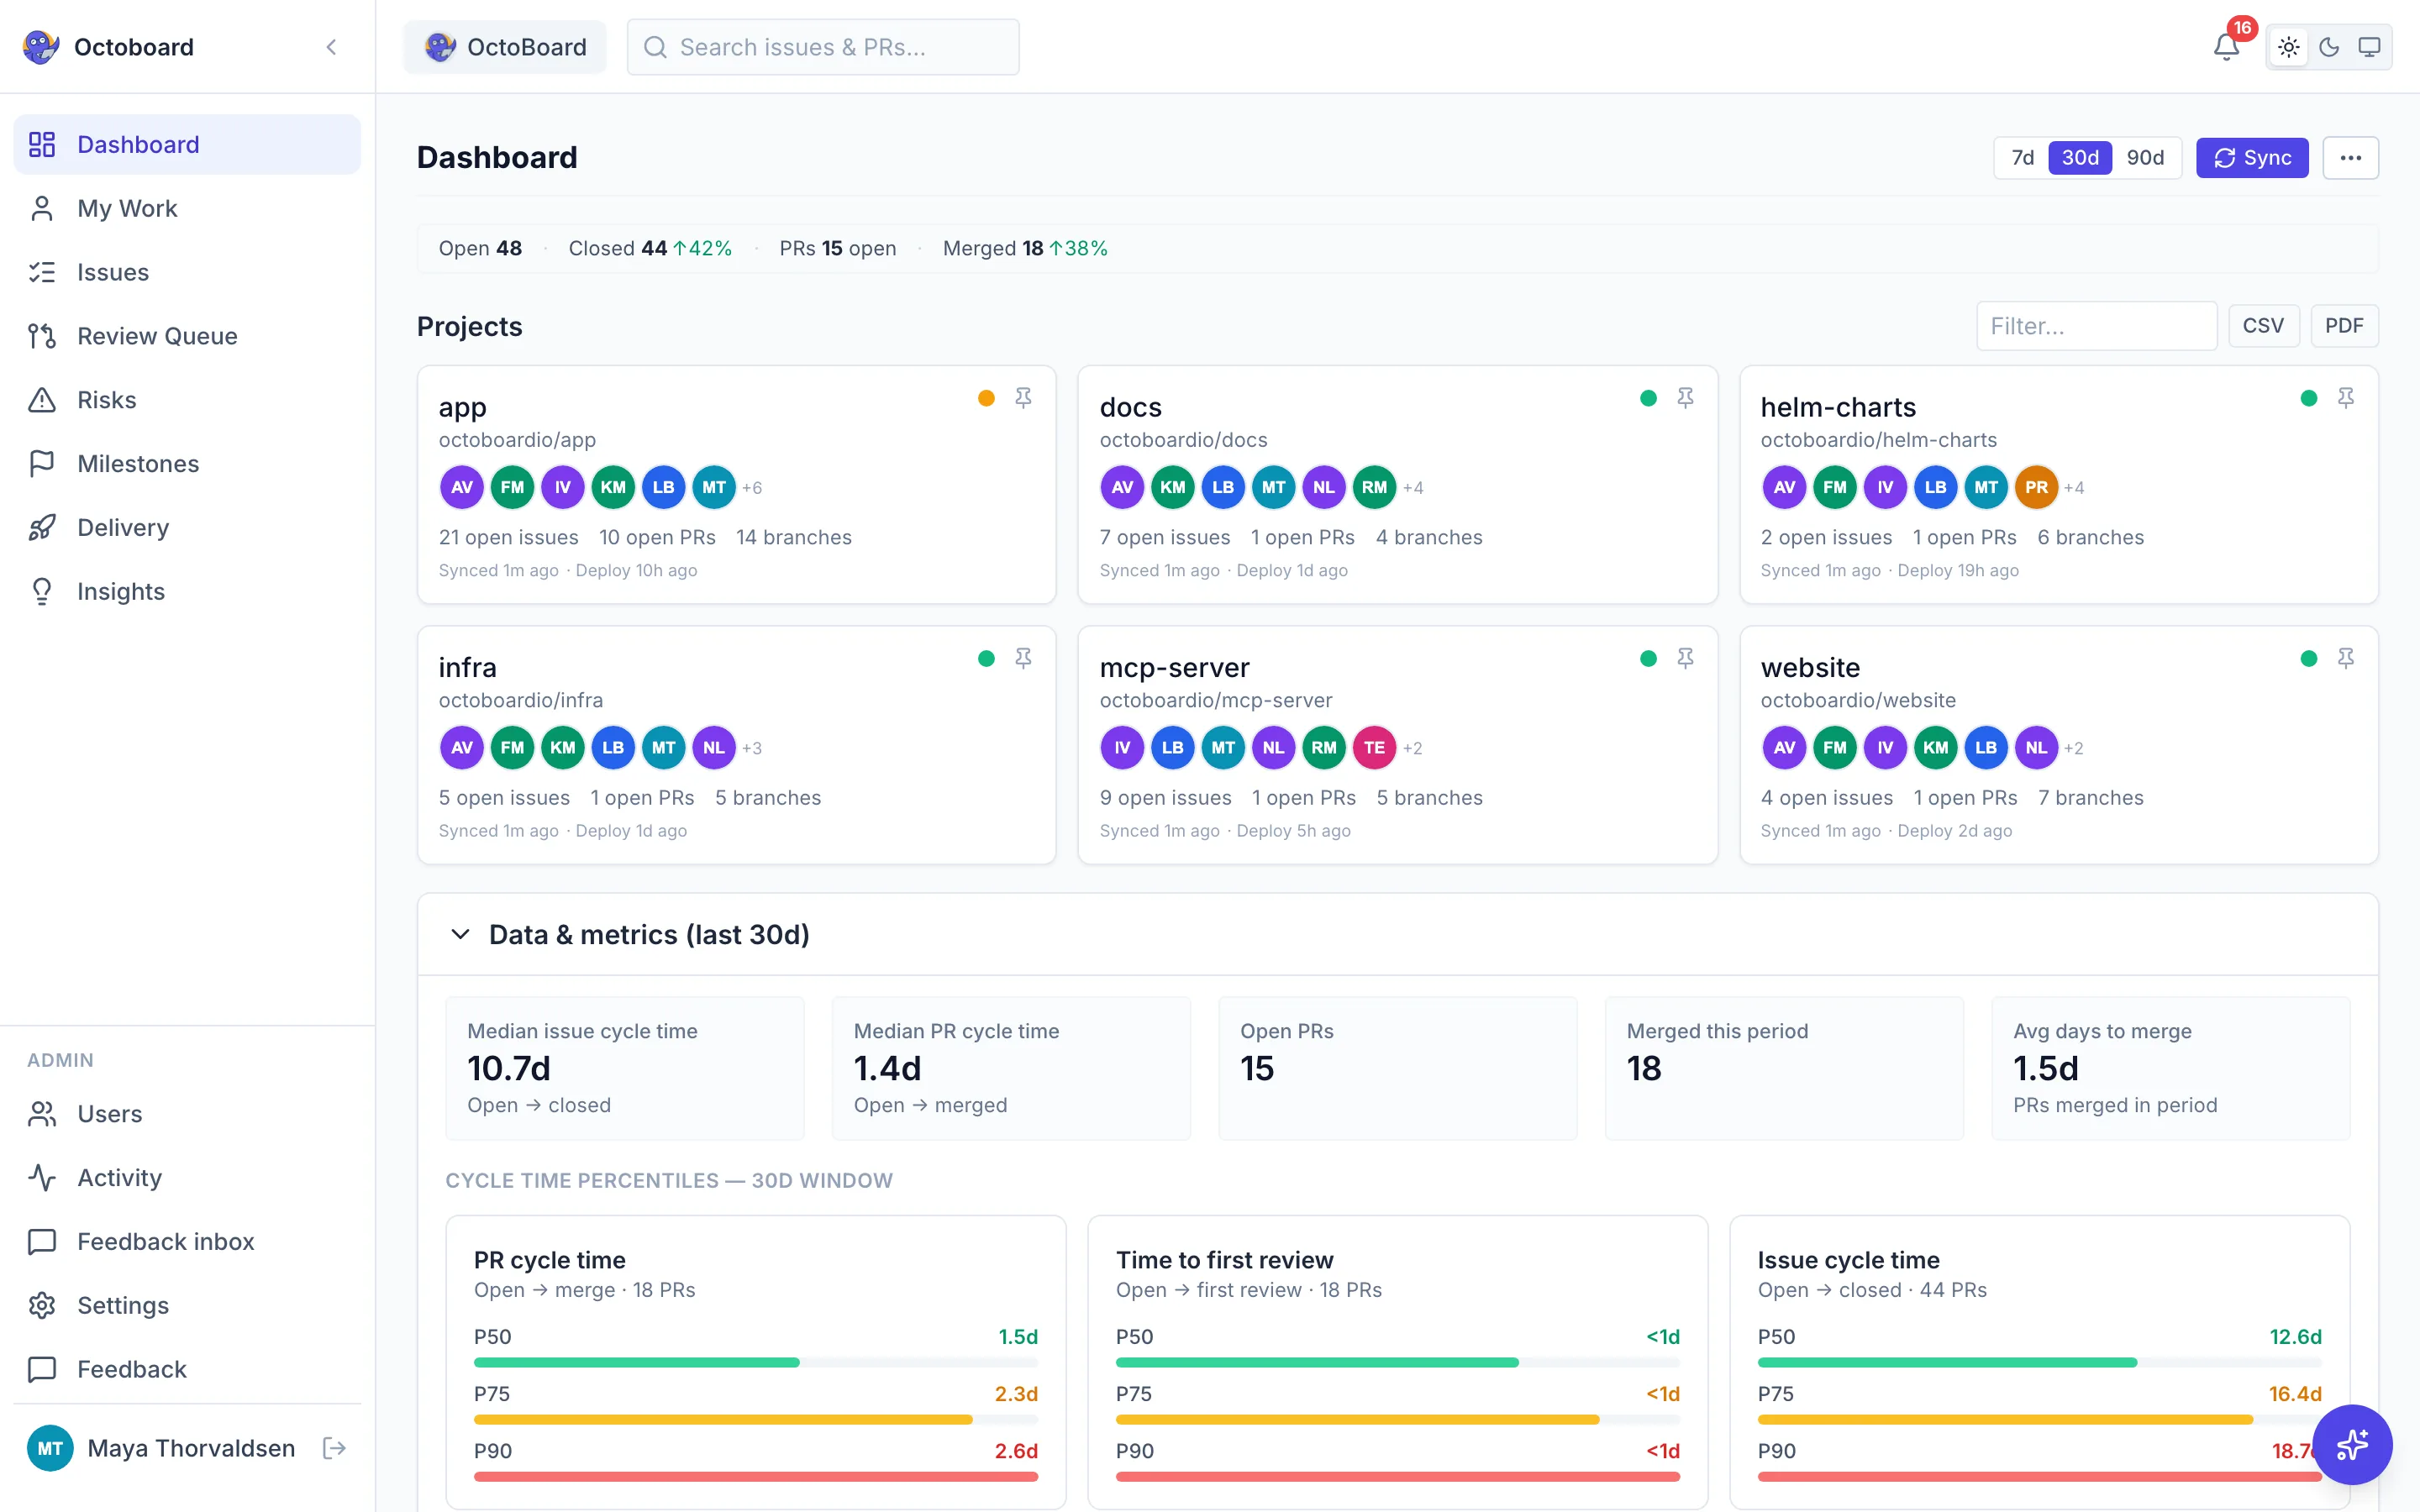Open the app project title
The image size is (2420, 1512).
click(x=462, y=407)
